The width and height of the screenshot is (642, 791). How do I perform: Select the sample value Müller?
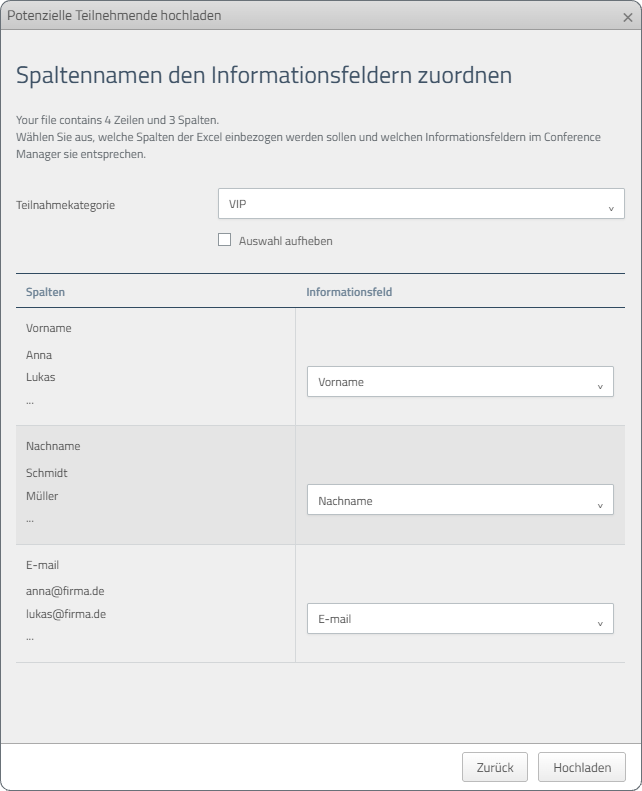42,496
